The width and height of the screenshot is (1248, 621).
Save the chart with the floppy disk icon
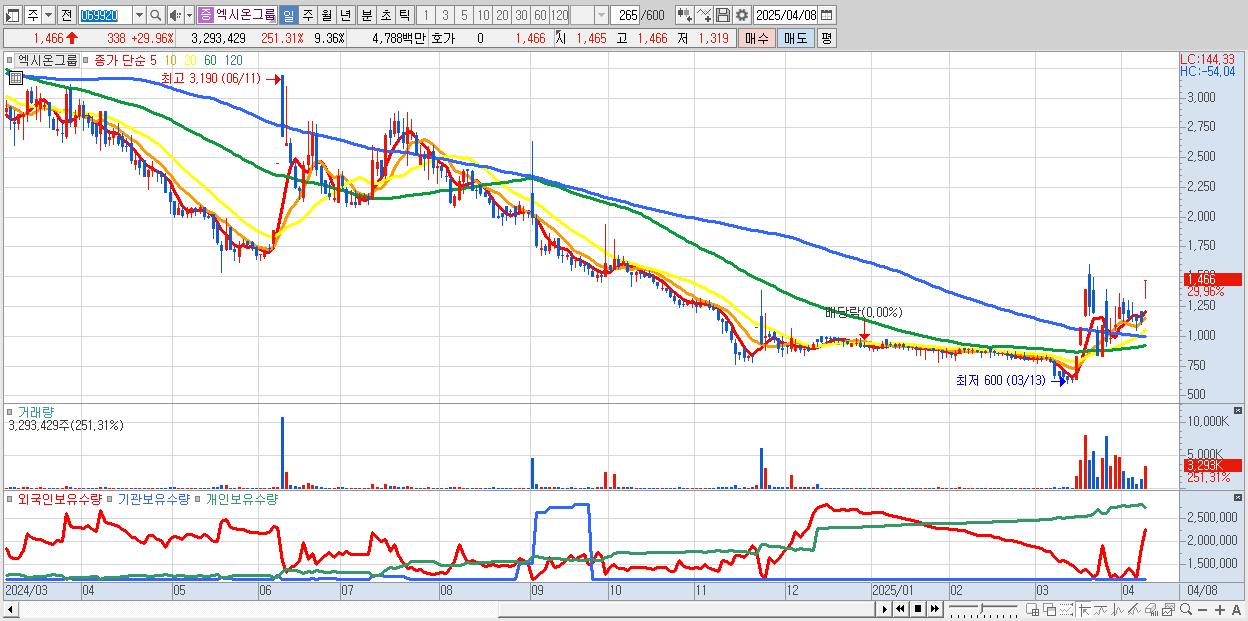[x=723, y=15]
